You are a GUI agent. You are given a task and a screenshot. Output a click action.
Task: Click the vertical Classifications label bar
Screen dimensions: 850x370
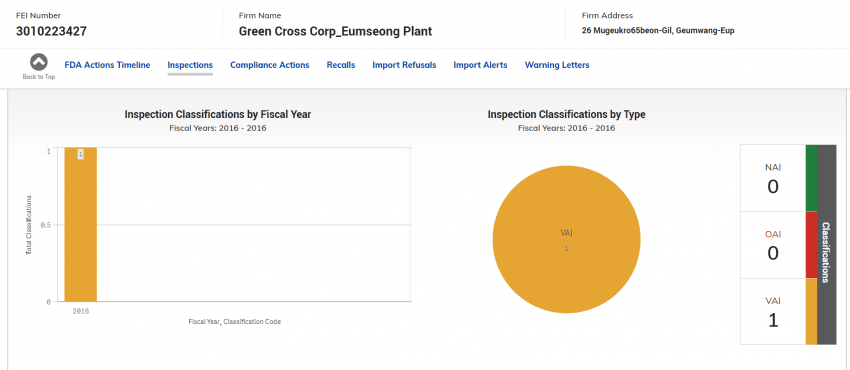pos(826,244)
